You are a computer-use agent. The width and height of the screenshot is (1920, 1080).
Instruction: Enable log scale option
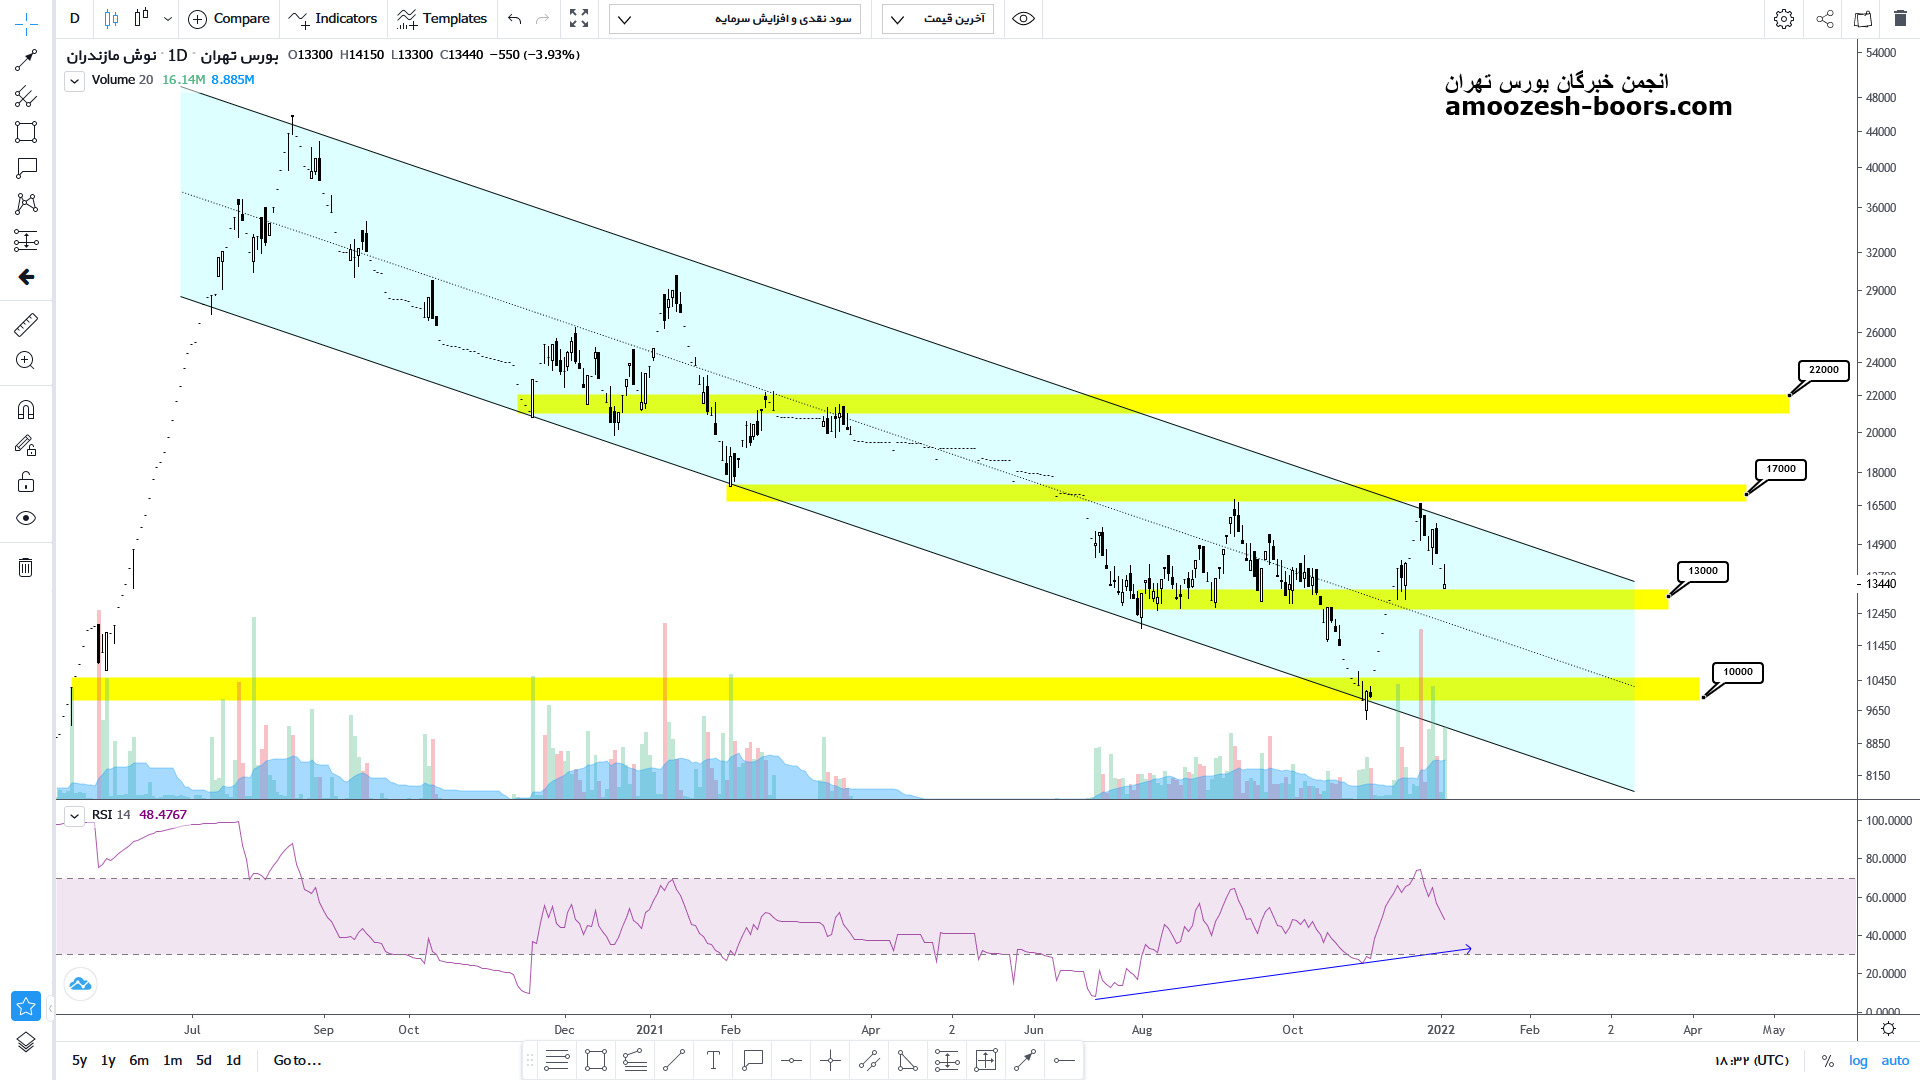1858,1061
